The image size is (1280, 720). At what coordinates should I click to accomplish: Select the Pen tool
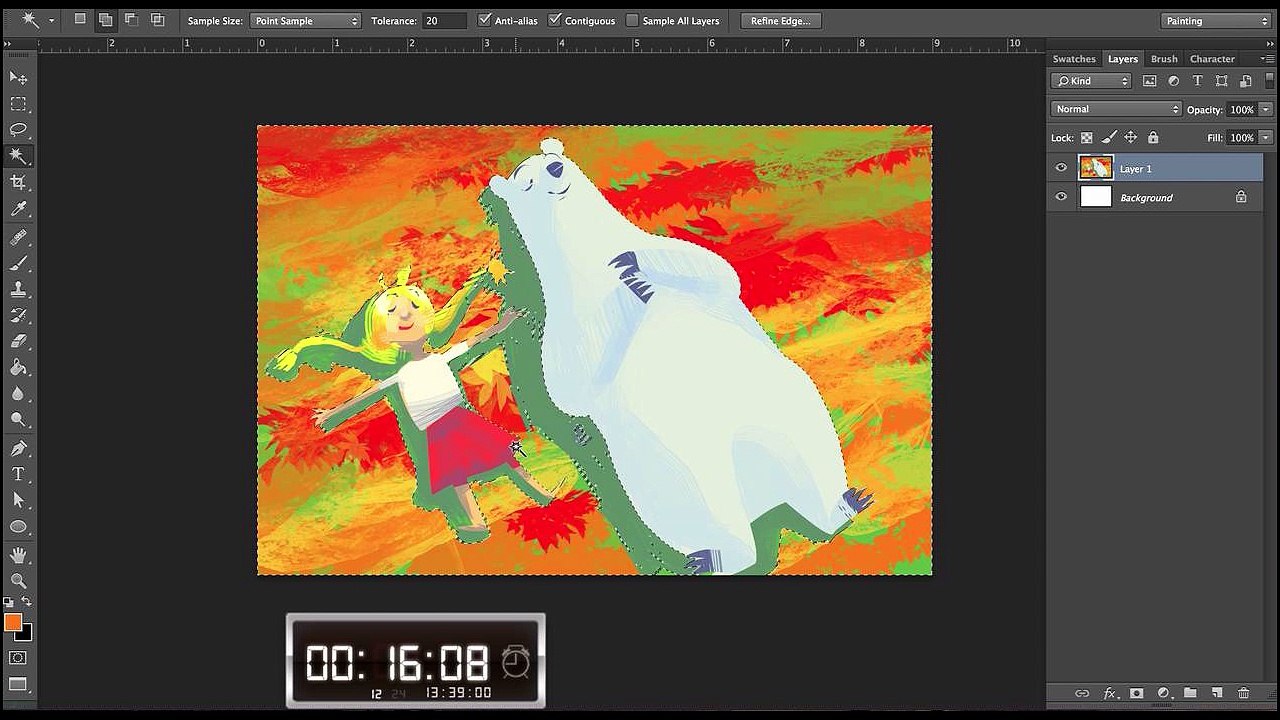[18, 447]
